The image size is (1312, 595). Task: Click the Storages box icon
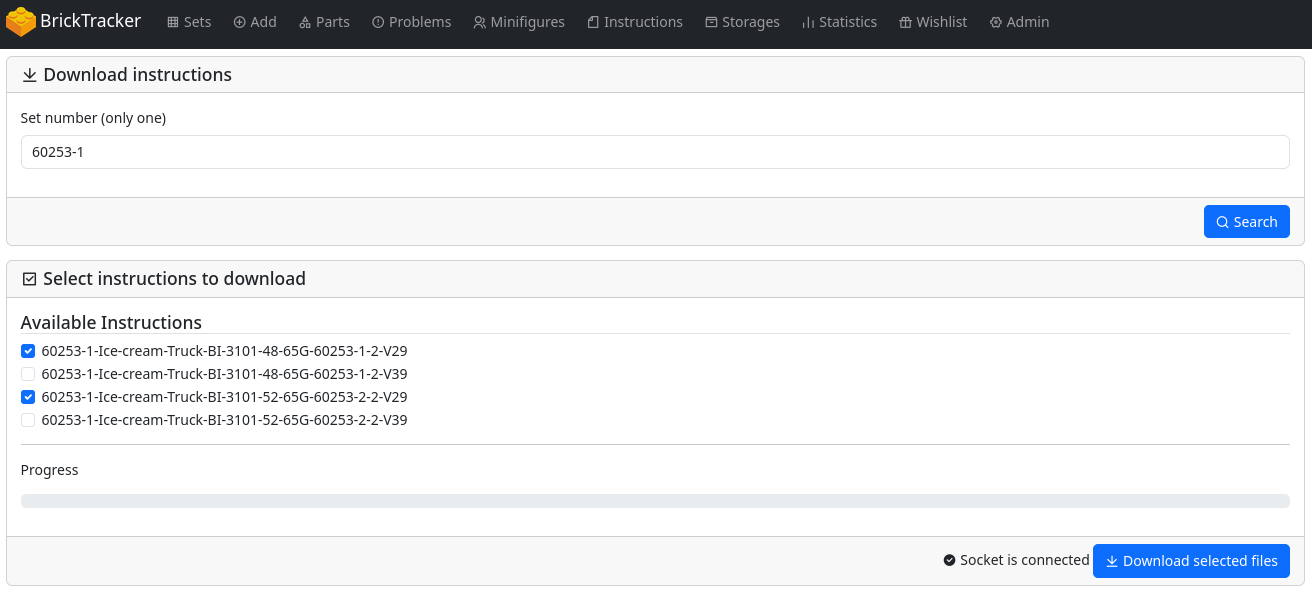(711, 22)
